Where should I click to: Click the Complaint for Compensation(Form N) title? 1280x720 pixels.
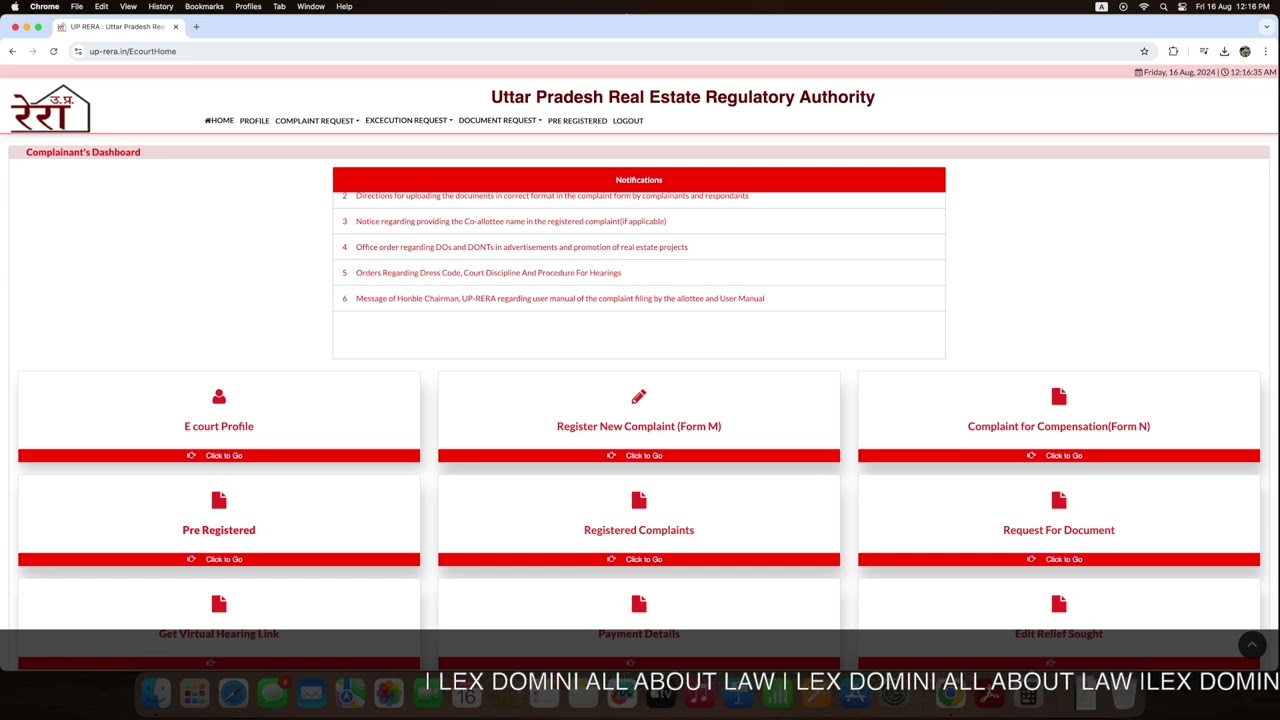pos(1059,426)
